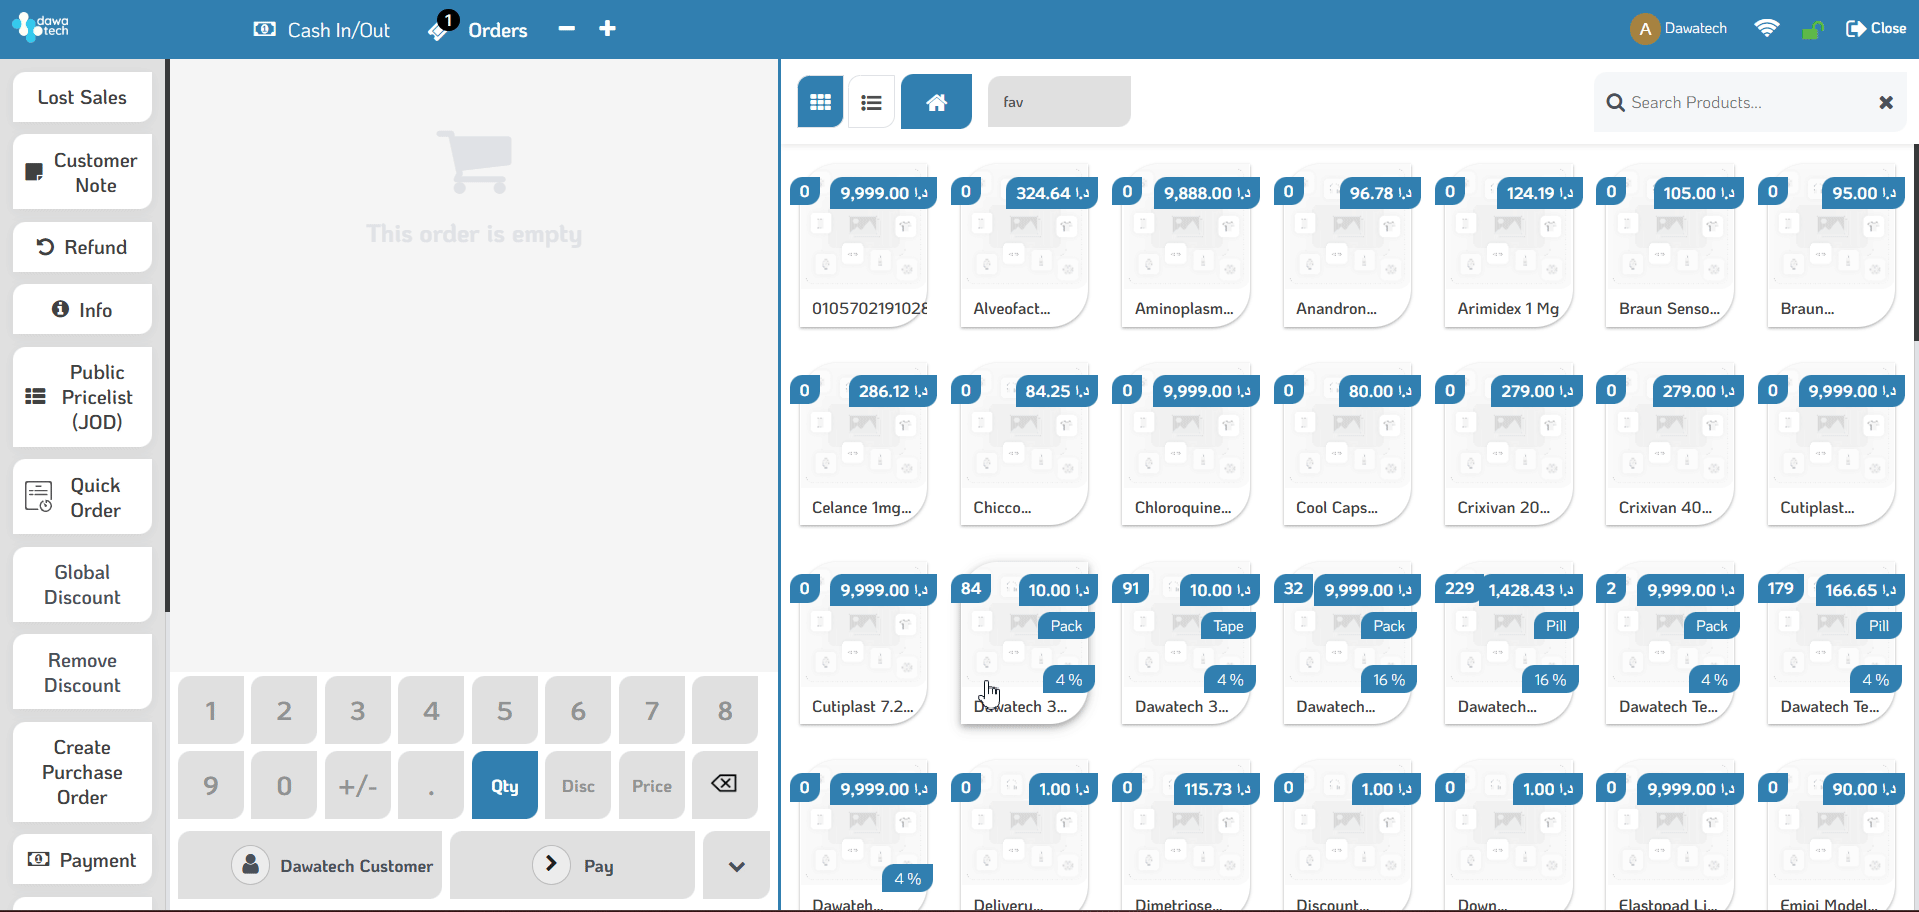
Task: Go to home product category
Action: (936, 102)
